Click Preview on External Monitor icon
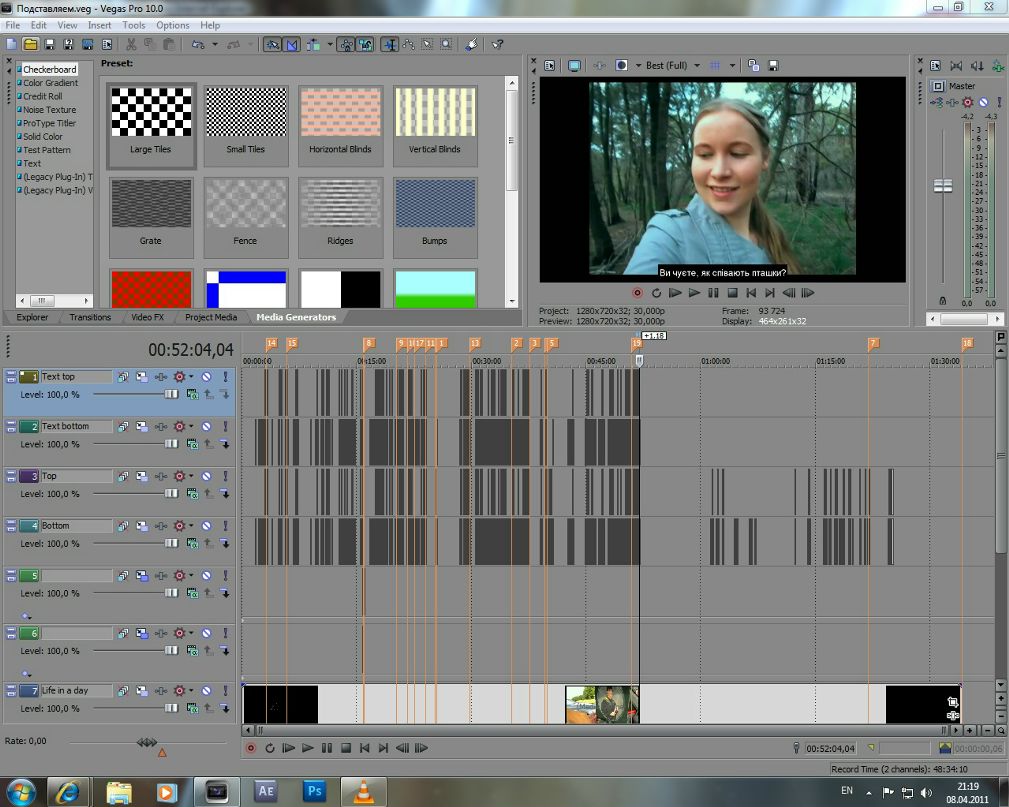The image size is (1009, 807). (574, 66)
